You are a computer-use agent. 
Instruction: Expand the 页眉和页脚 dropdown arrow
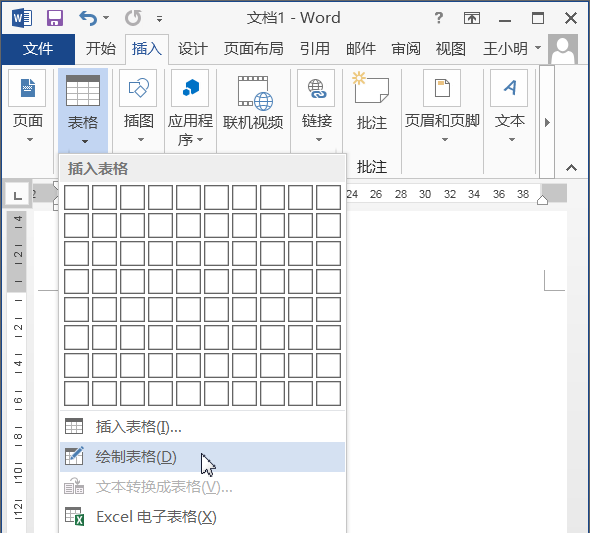coord(445,140)
